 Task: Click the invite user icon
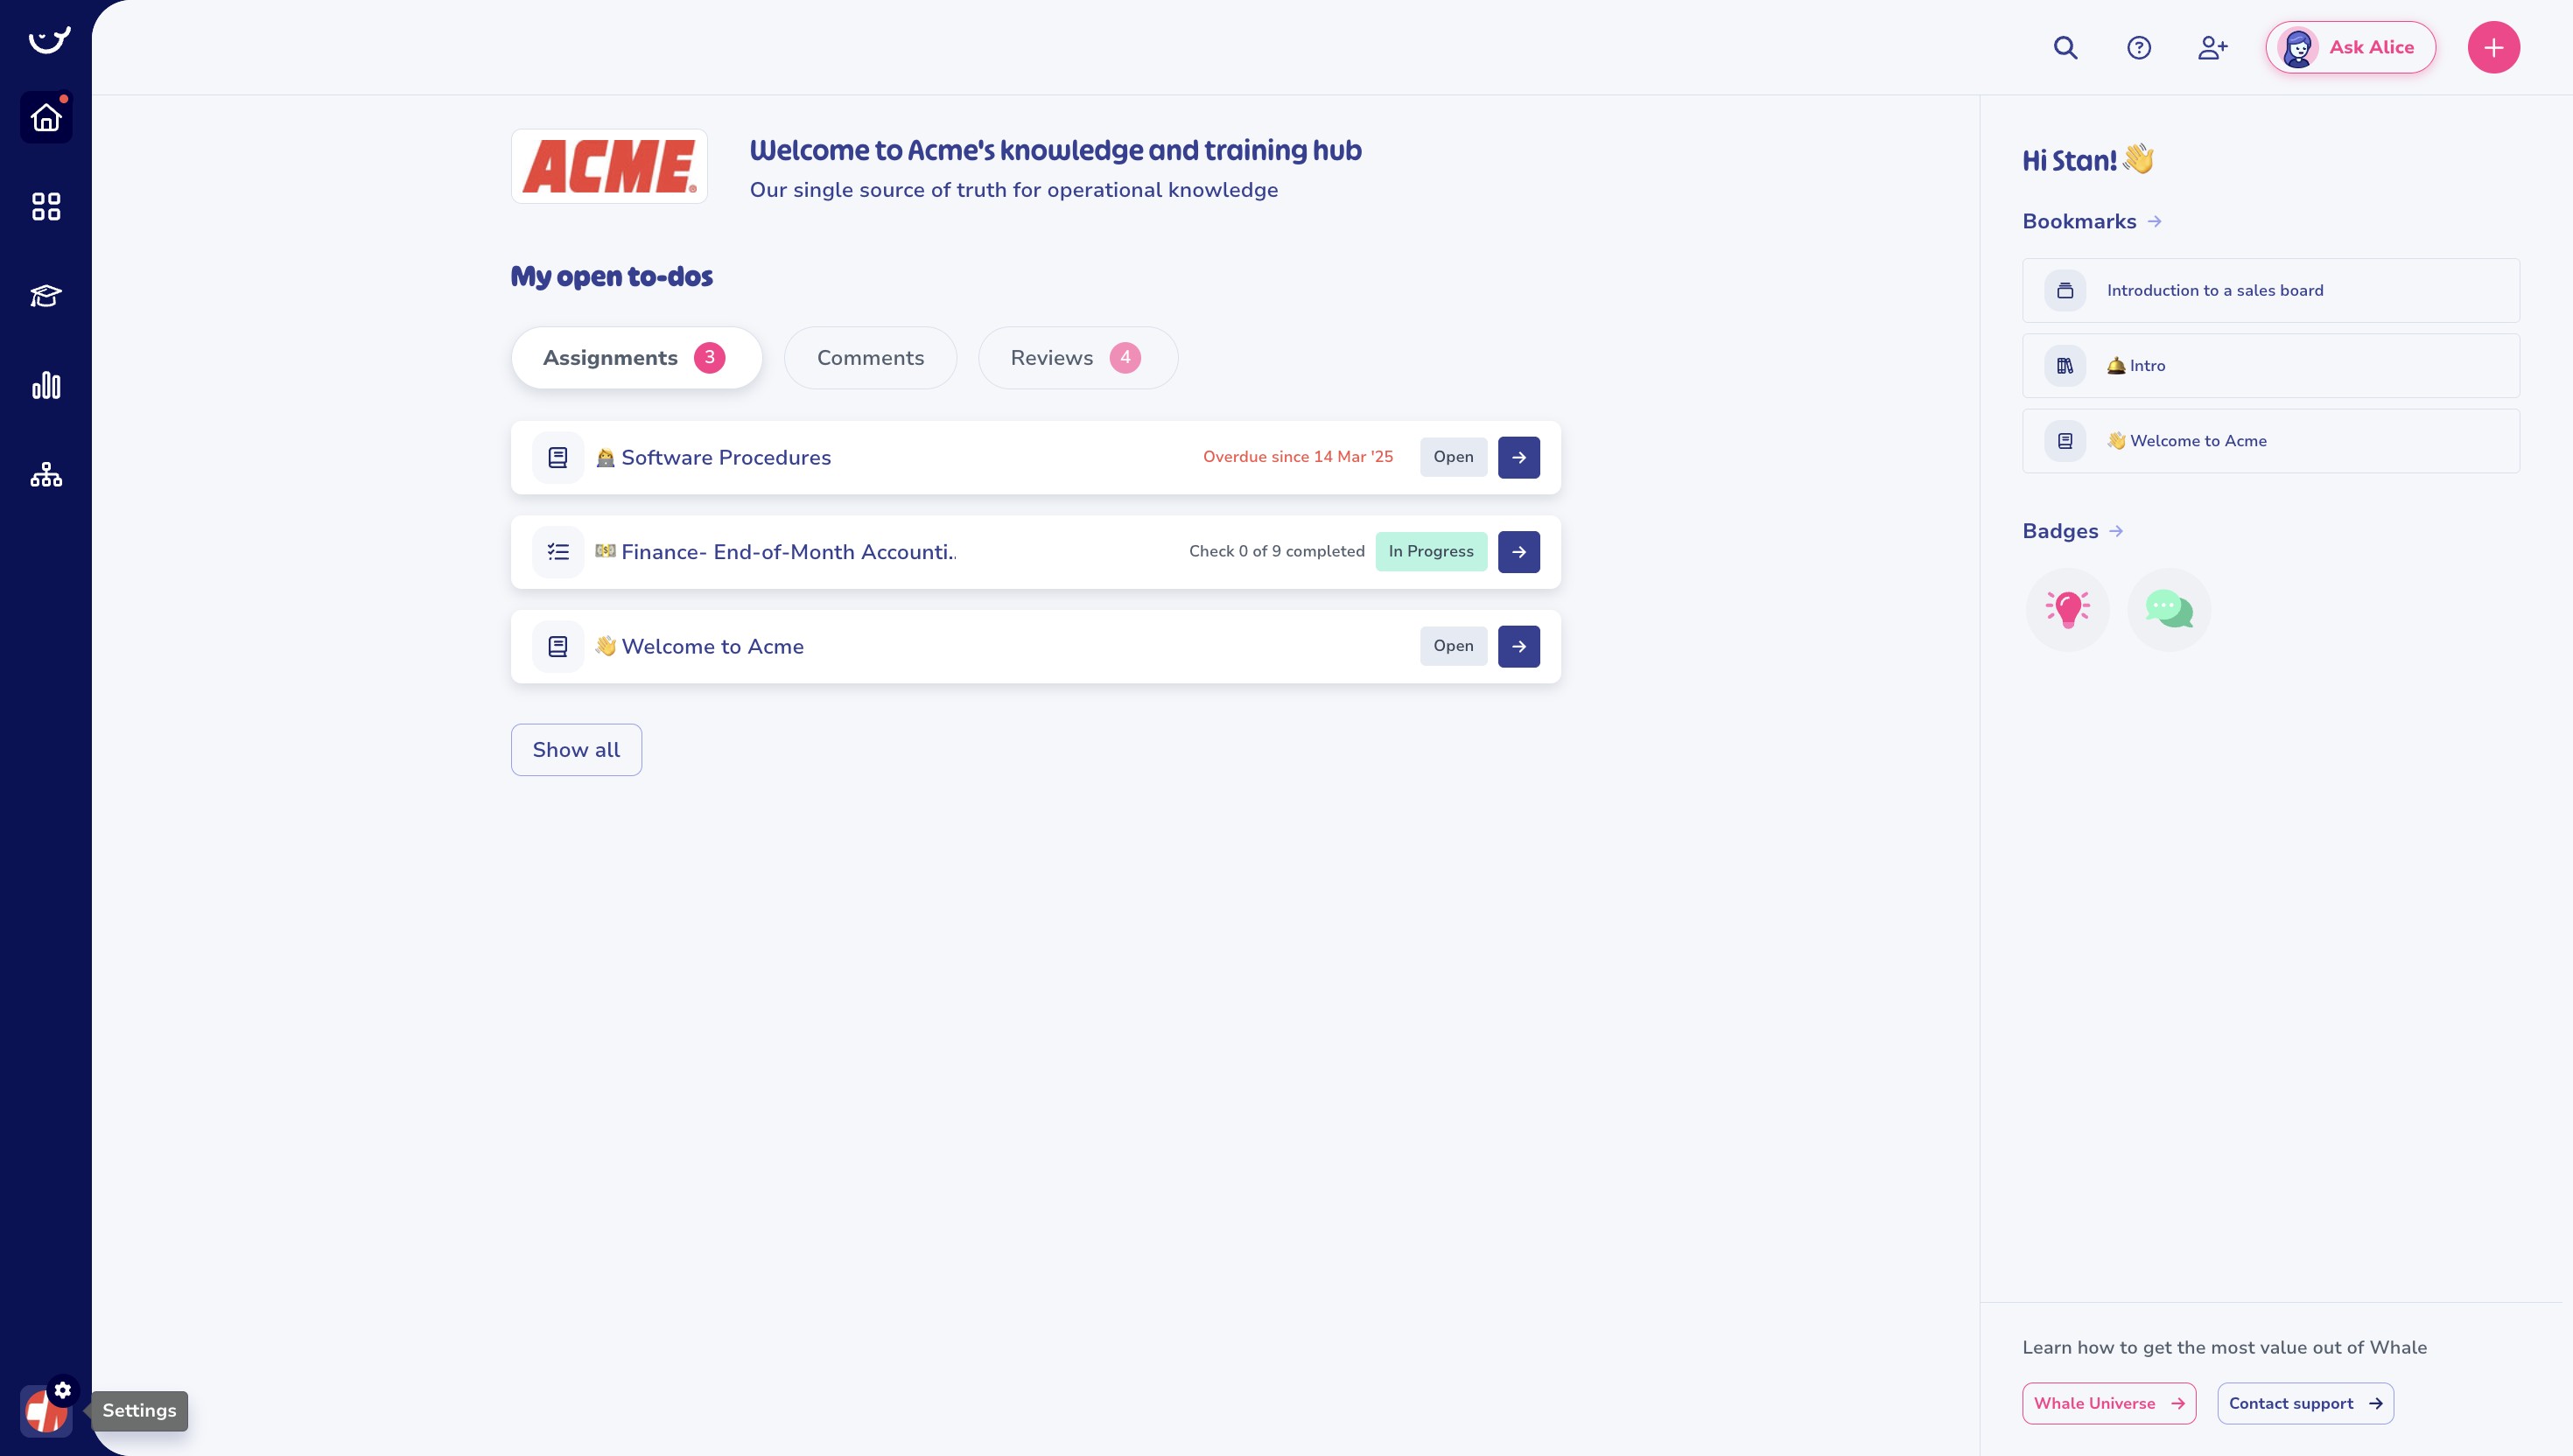click(2213, 47)
